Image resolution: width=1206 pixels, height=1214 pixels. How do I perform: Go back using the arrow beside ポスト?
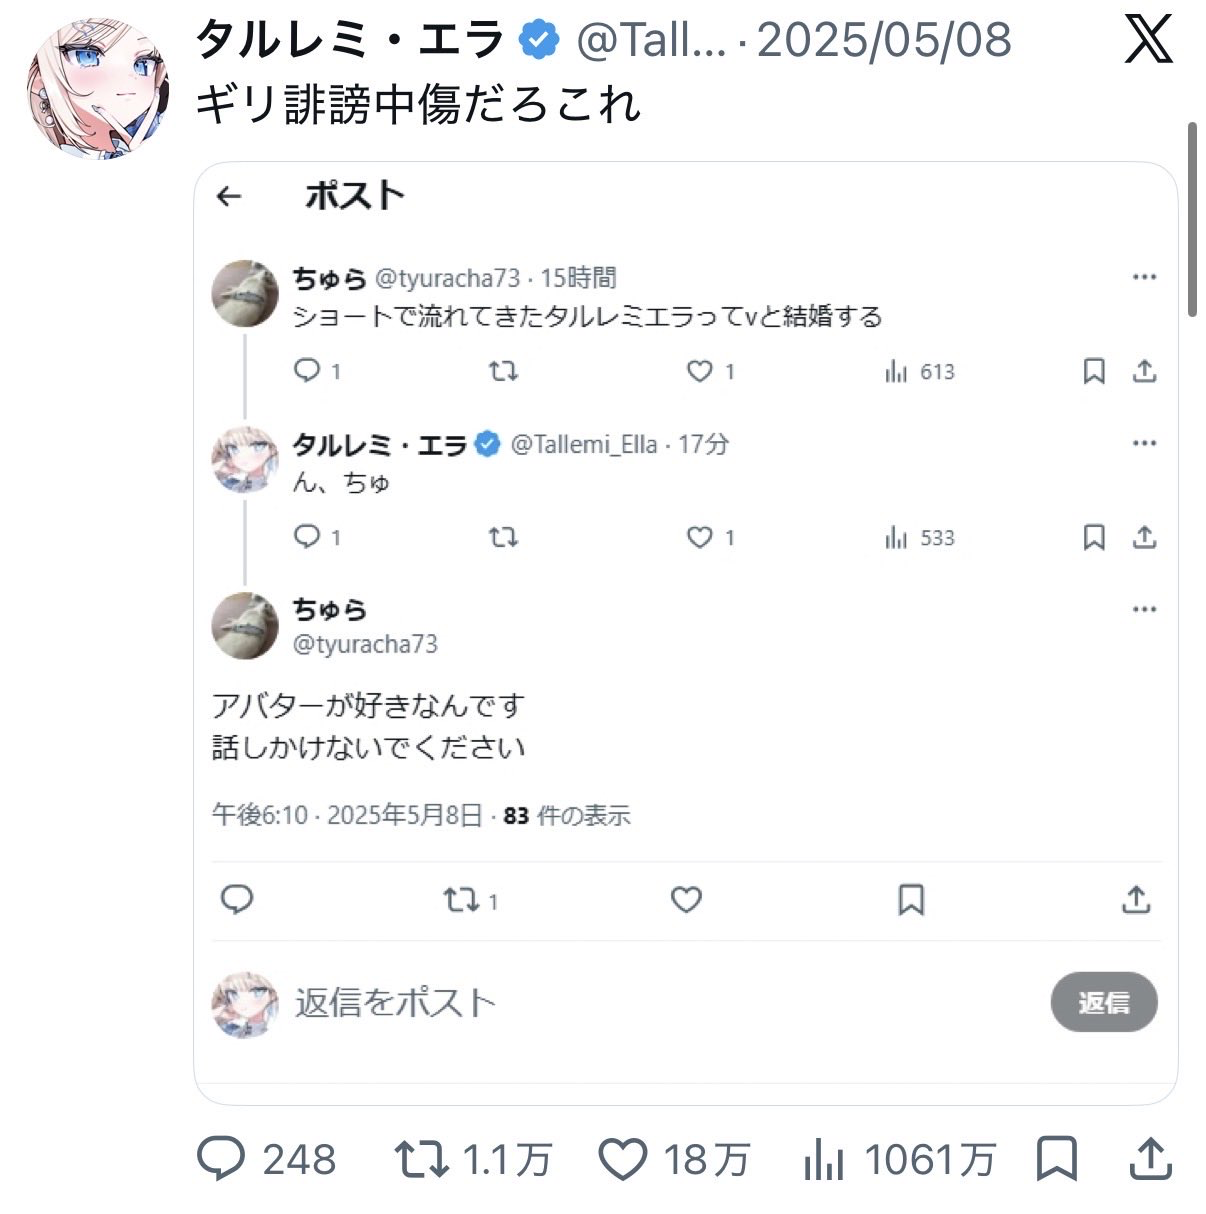pyautogui.click(x=229, y=196)
